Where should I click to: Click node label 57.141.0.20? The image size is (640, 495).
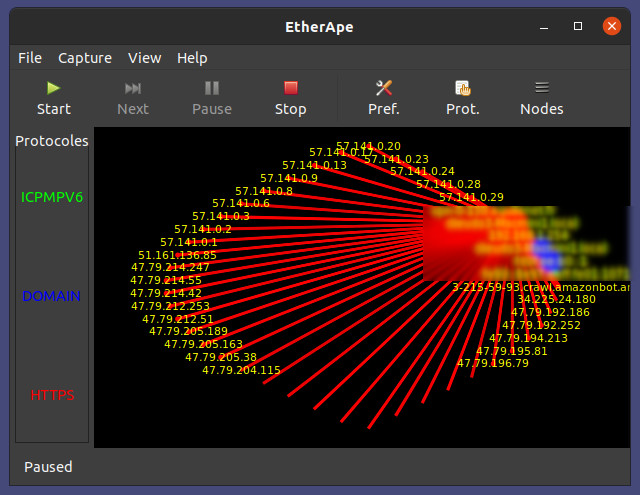click(368, 146)
